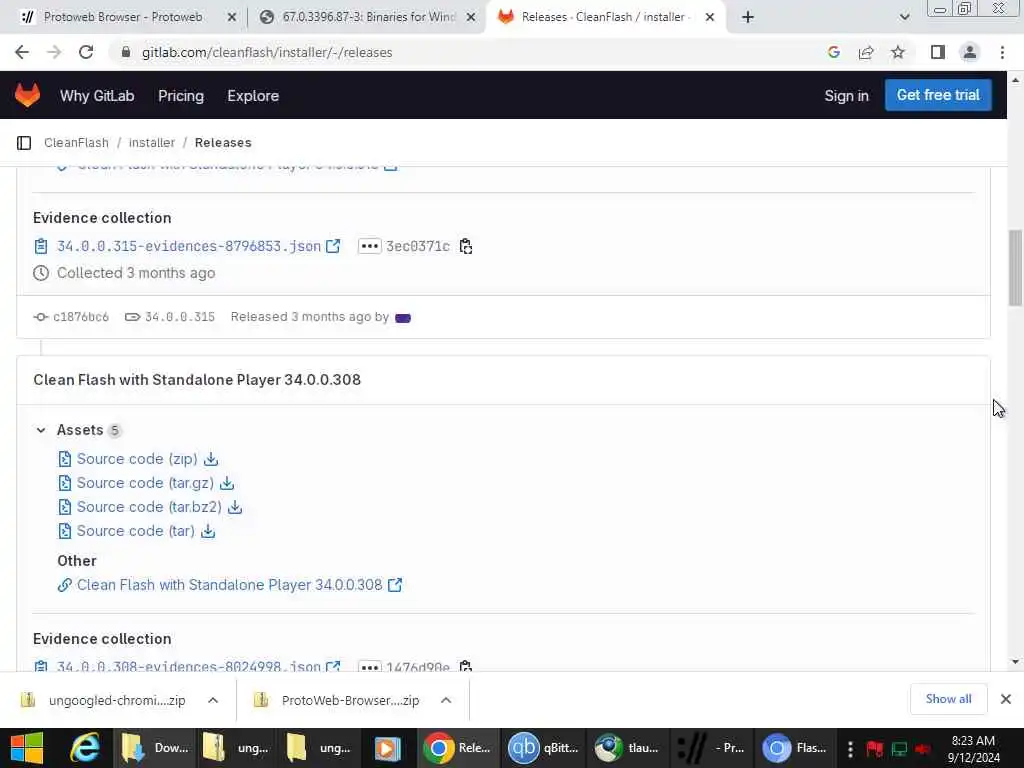Viewport: 1024px width, 768px height.
Task: Open media player taskbar icon
Action: (x=387, y=748)
